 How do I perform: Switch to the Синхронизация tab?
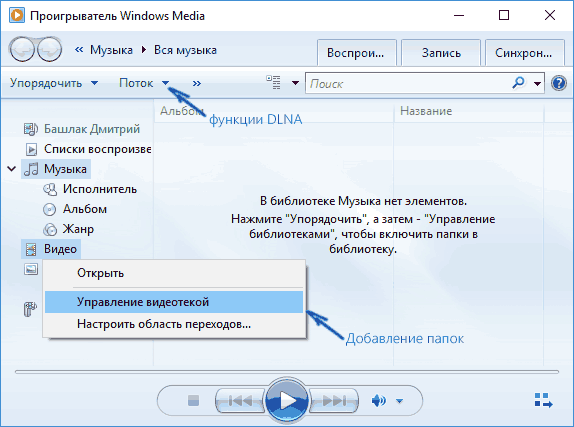(x=524, y=53)
